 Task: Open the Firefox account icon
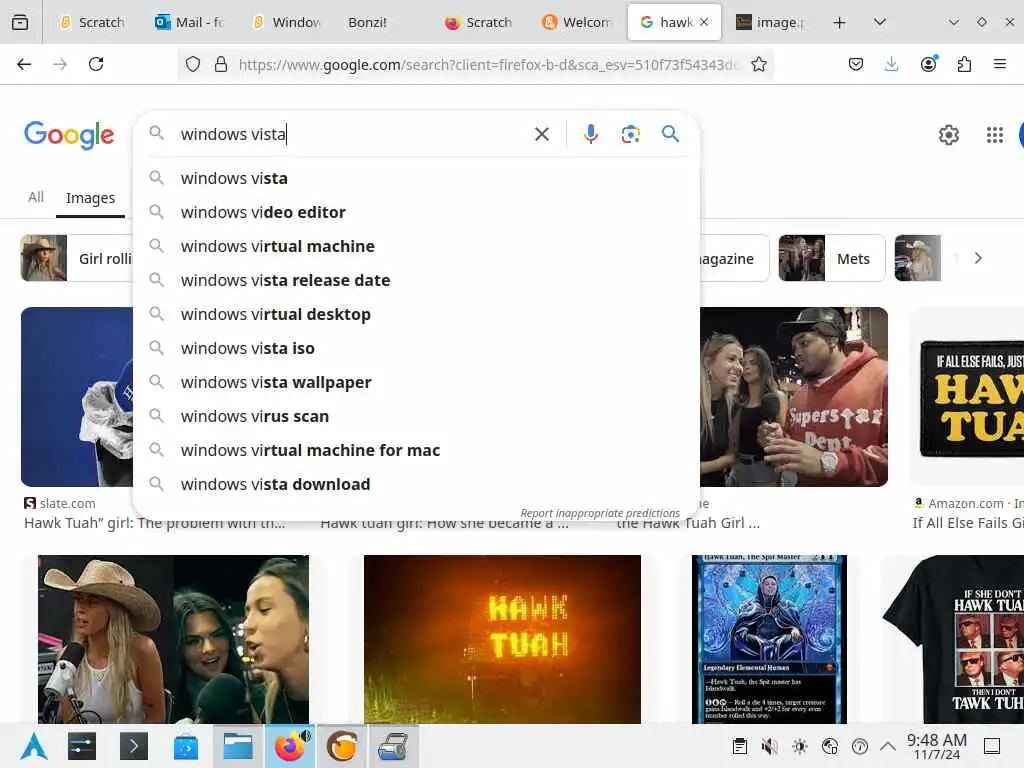point(928,64)
